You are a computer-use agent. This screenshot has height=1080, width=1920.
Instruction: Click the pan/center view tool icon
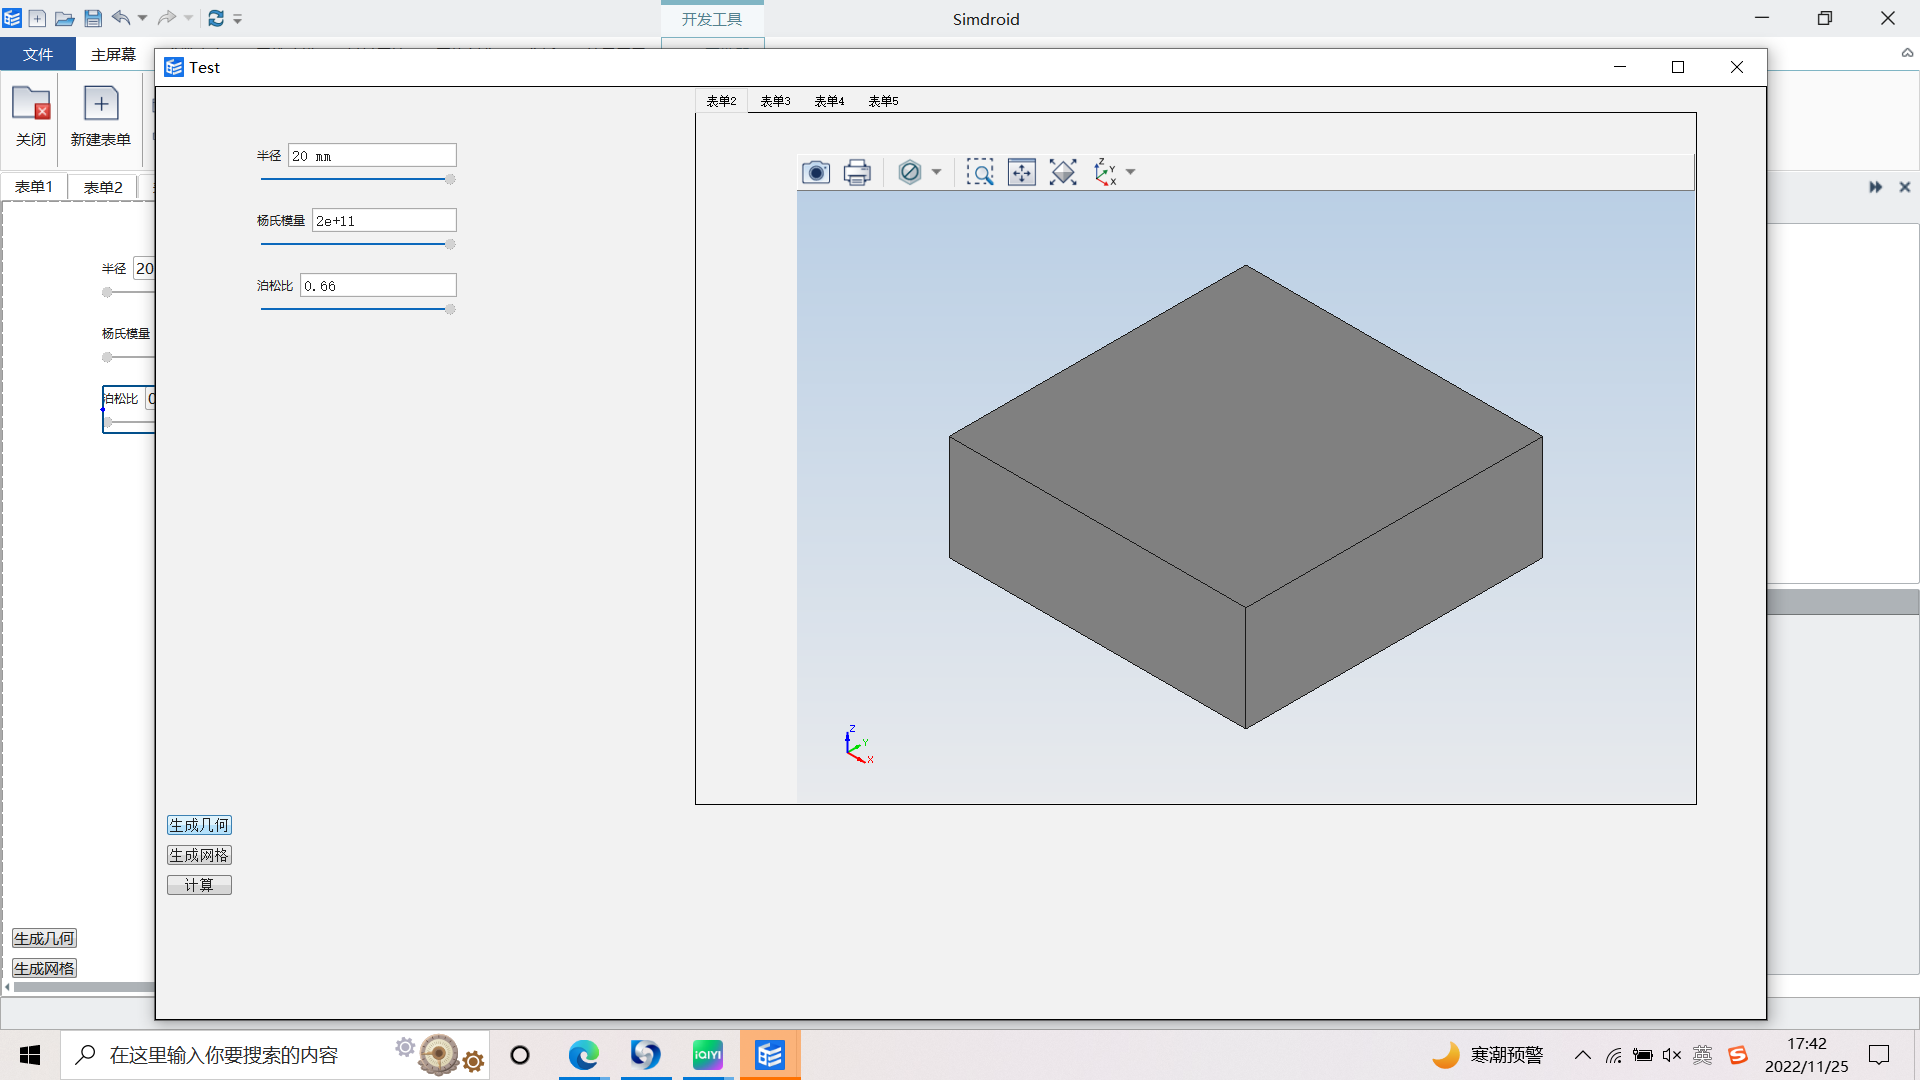coord(1022,172)
